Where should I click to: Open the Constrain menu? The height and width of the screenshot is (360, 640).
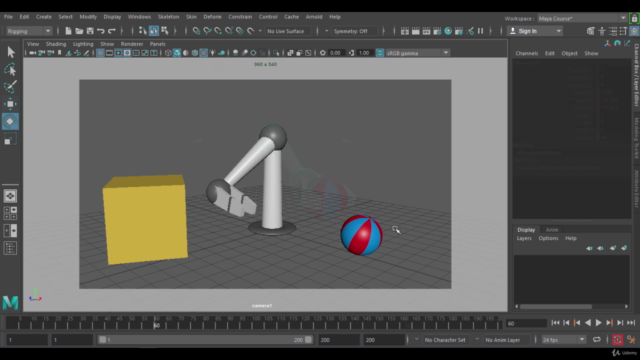tap(240, 17)
